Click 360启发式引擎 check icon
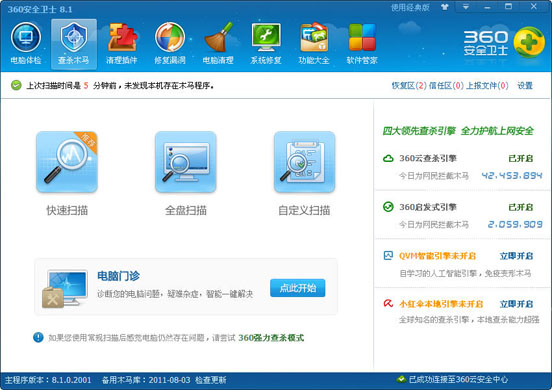 point(388,207)
